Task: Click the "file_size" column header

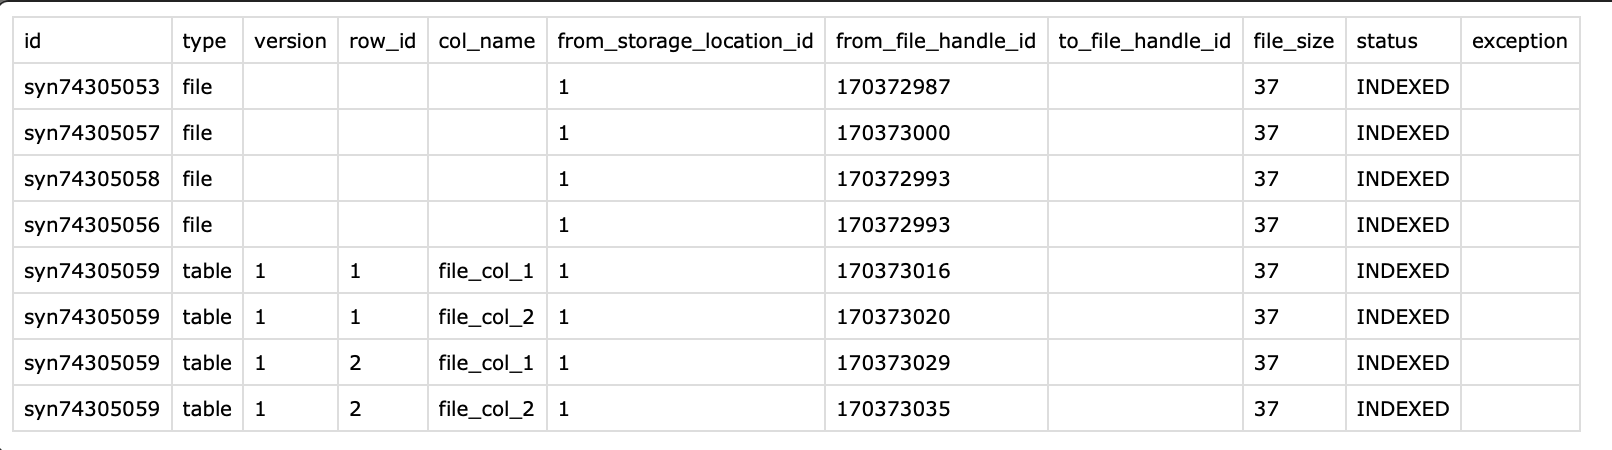Action: 1293,41
